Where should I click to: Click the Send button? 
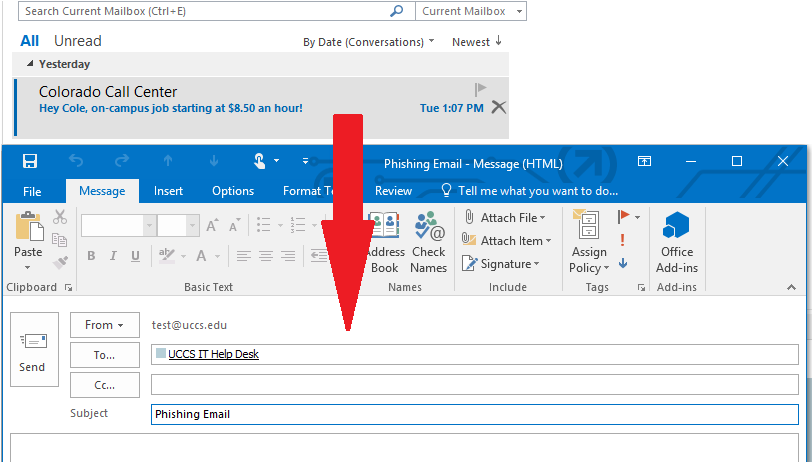[34, 349]
